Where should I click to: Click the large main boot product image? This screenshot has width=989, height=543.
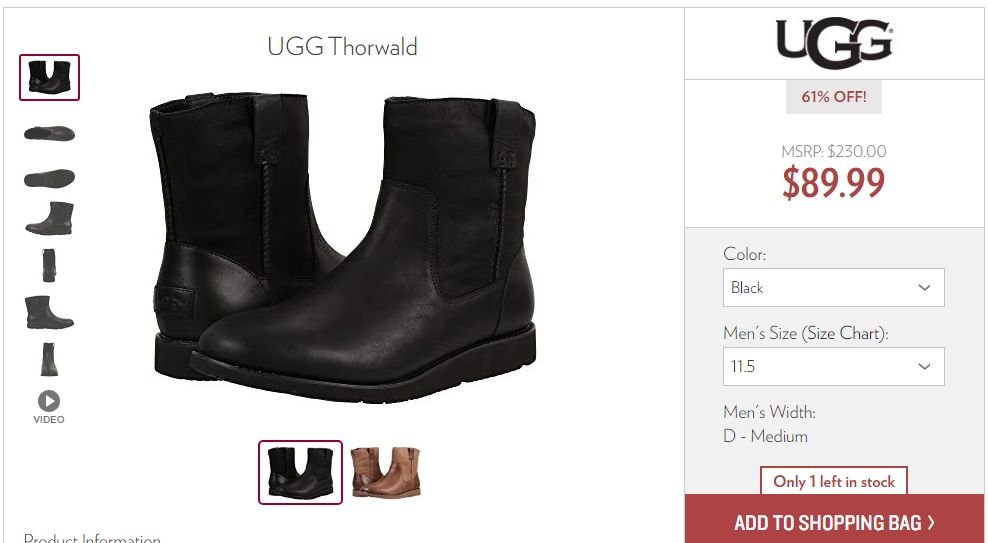pyautogui.click(x=342, y=247)
